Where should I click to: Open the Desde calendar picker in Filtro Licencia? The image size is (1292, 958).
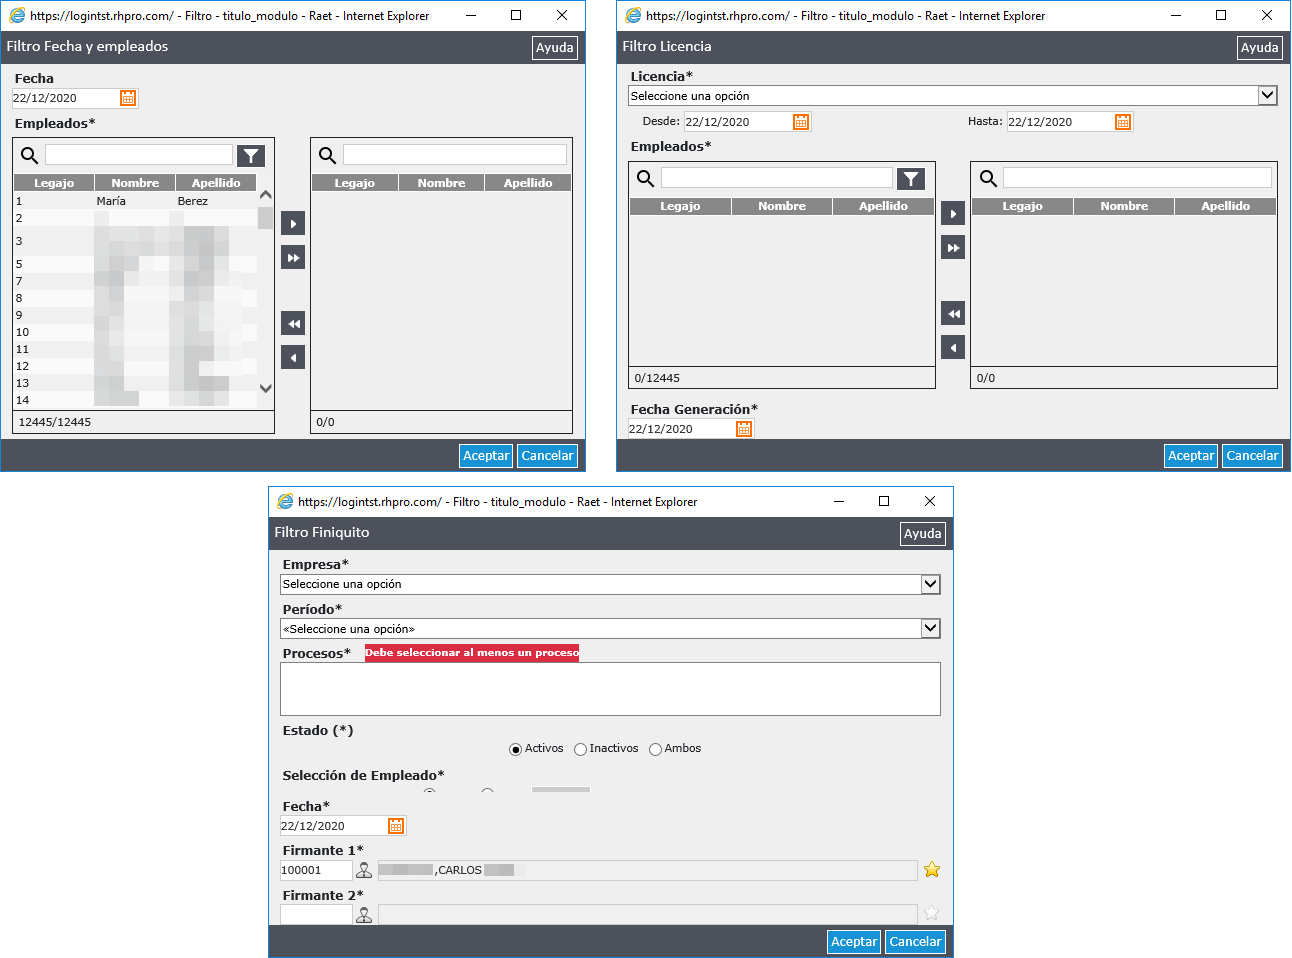pos(801,121)
